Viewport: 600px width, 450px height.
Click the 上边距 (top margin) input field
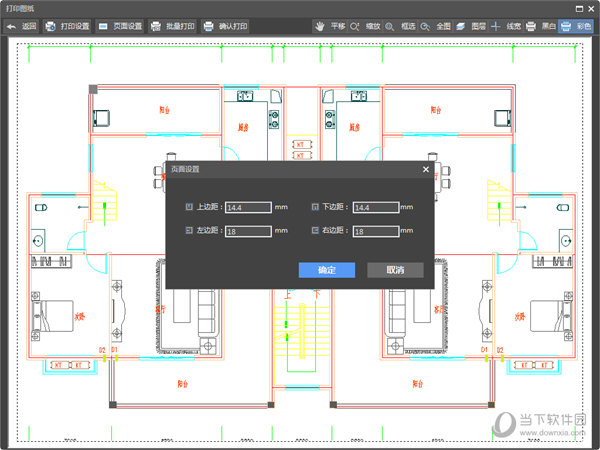pos(248,207)
